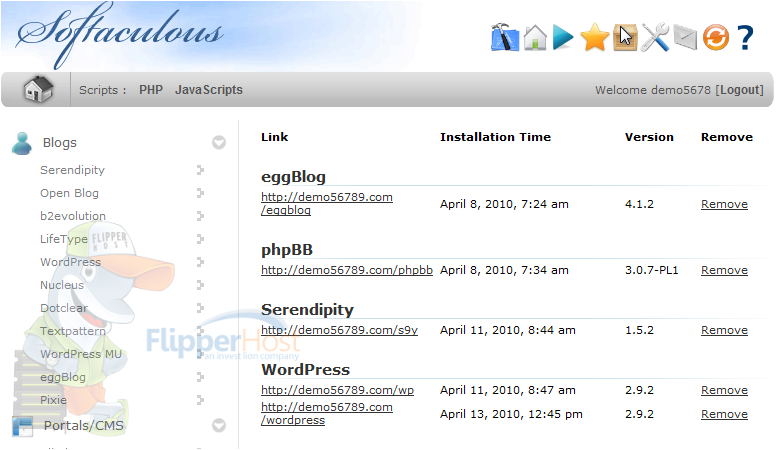Screen dimensions: 776x450
Task: Click the Serendipity section heading
Action: click(x=307, y=310)
